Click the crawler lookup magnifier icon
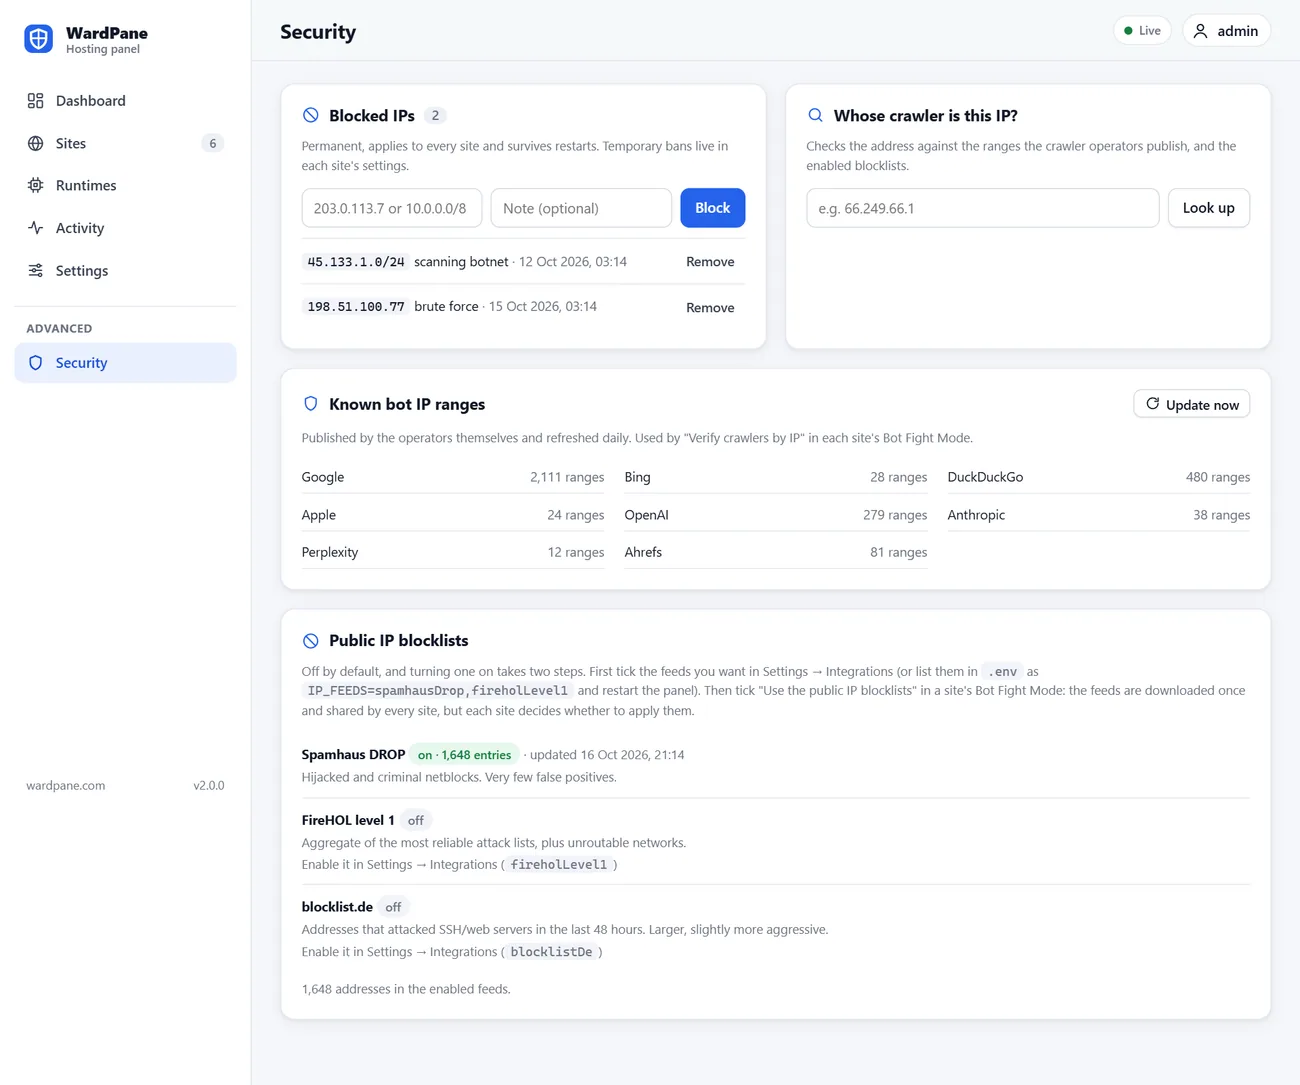The image size is (1300, 1085). (815, 115)
